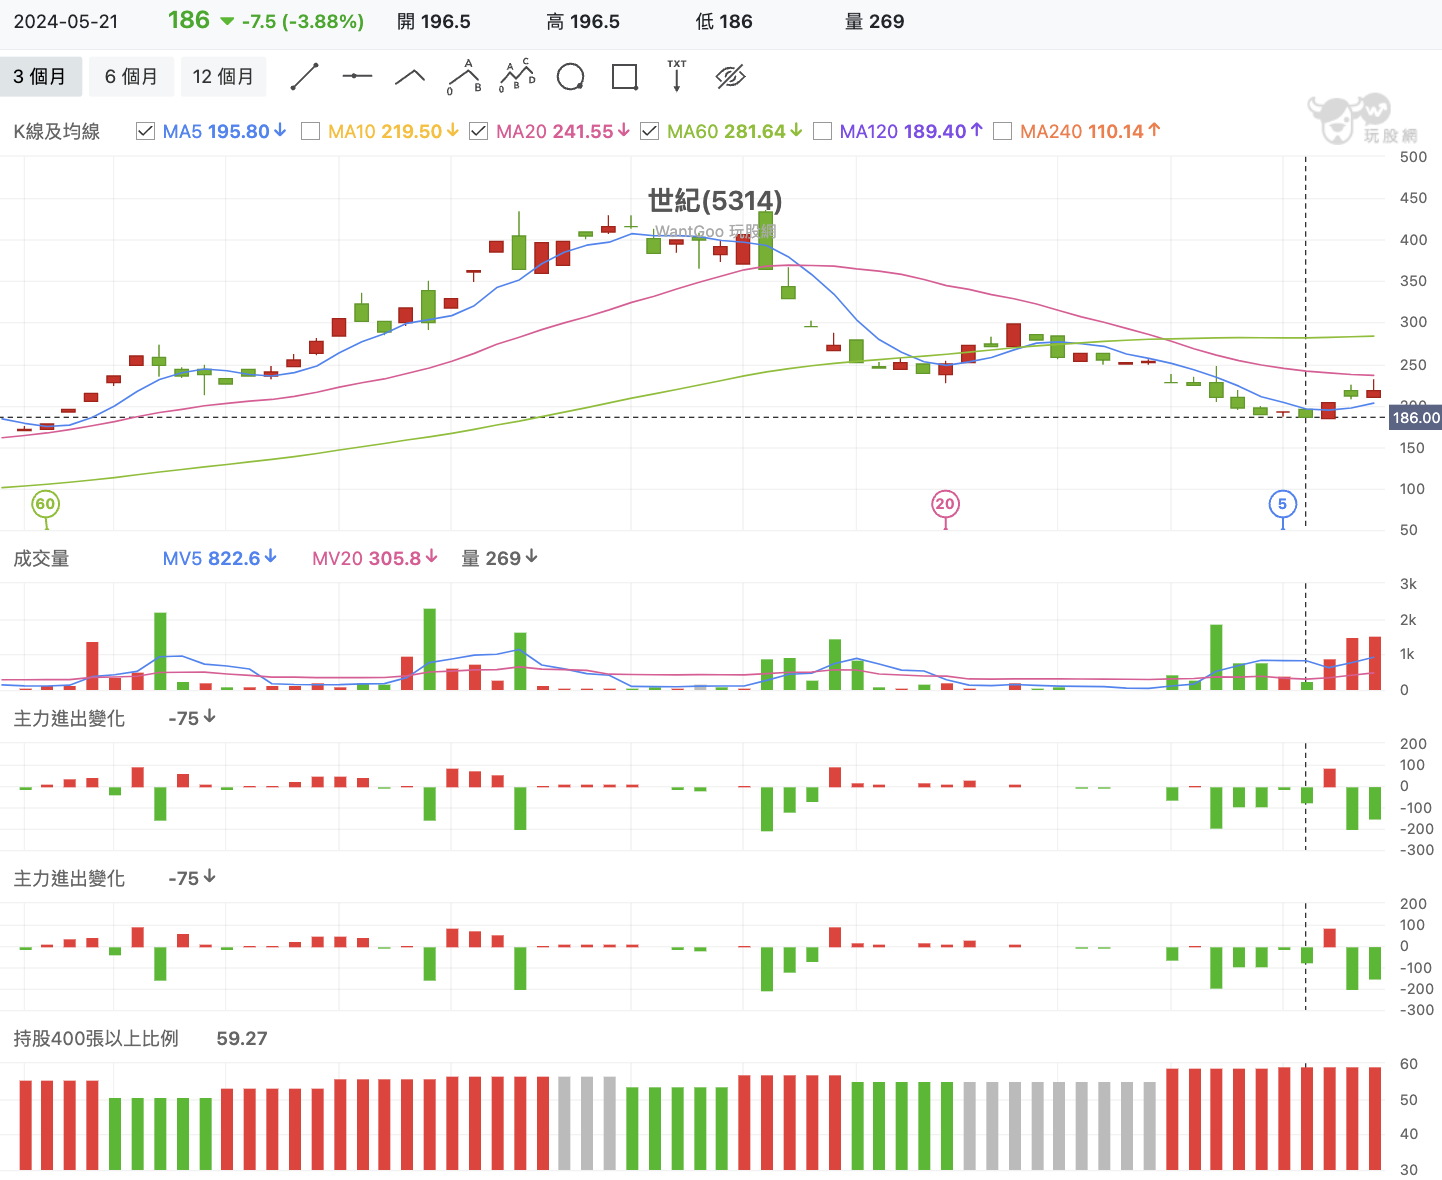This screenshot has height=1180, width=1442.
Task: Select the 0-A-B wave pattern tool
Action: (x=464, y=77)
